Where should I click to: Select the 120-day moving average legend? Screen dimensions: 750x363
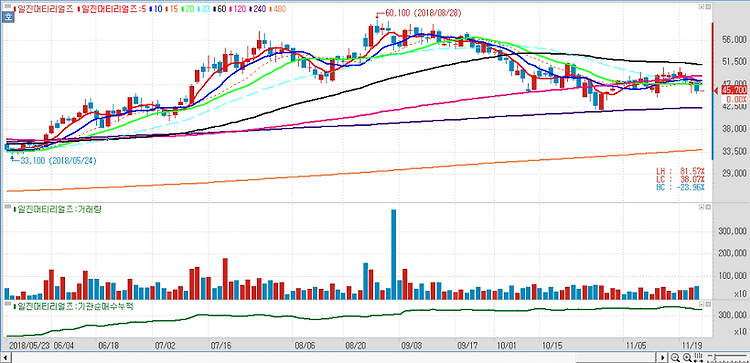(x=238, y=9)
